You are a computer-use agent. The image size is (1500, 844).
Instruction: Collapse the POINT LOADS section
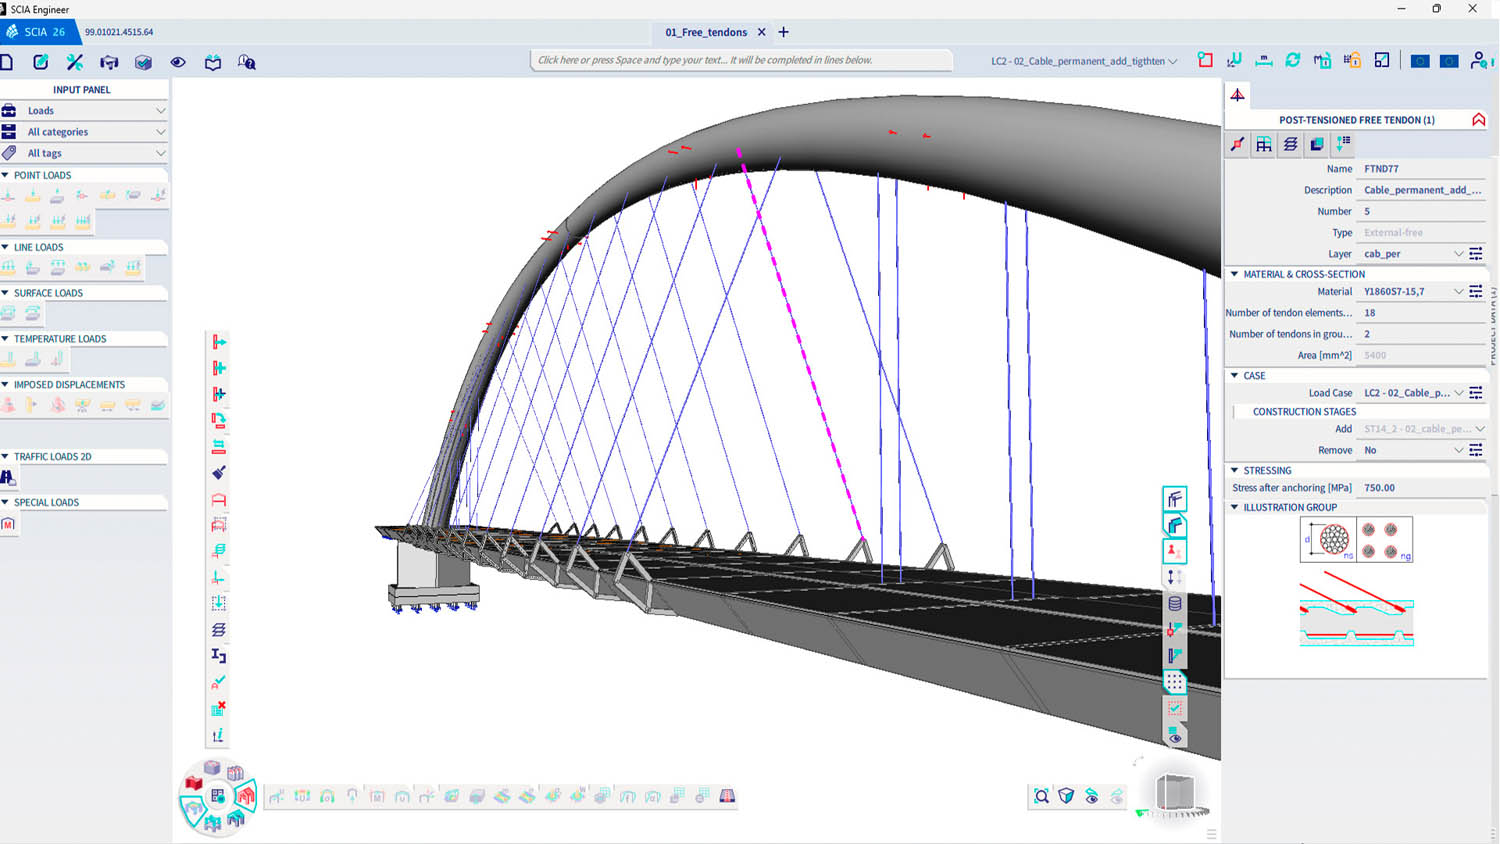(5, 175)
